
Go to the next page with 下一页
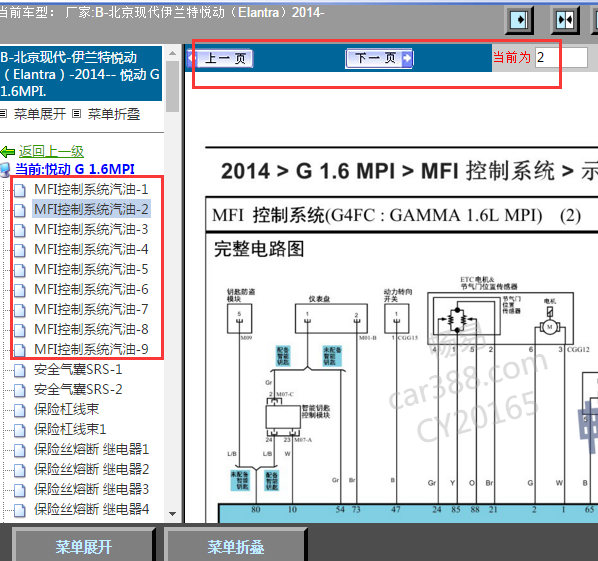(379, 58)
